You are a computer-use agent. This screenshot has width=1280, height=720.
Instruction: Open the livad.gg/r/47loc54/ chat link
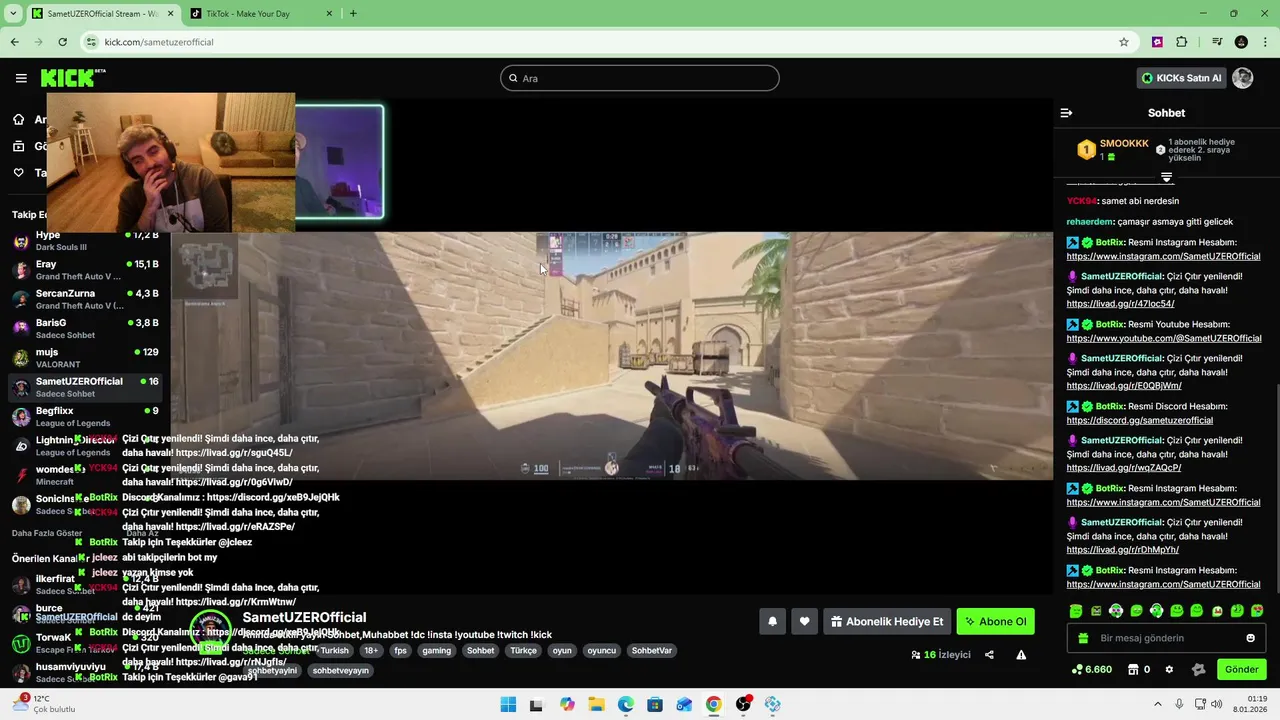tap(1120, 304)
